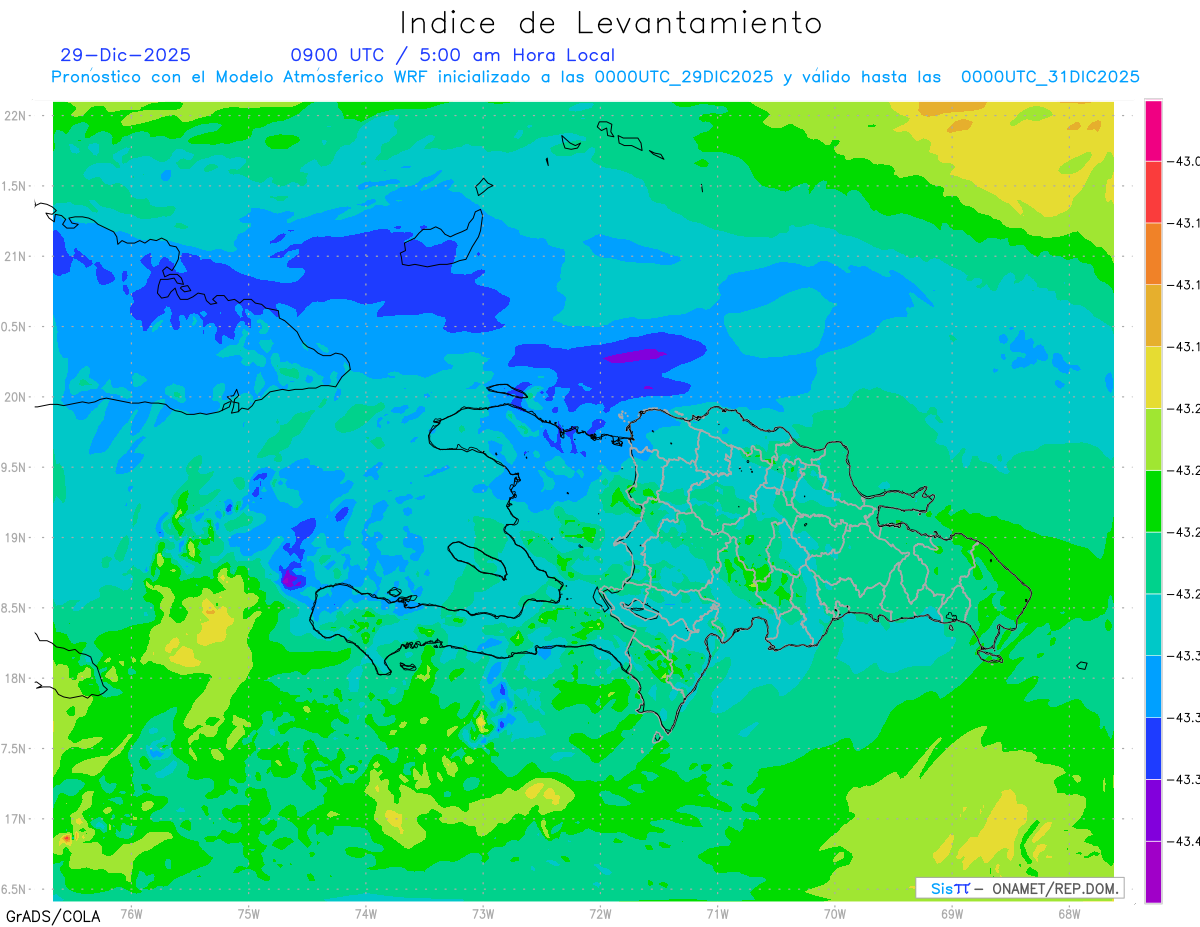Click the '18N' latitude axis label
Image resolution: width=1200 pixels, height=927 pixels.
[x=17, y=678]
